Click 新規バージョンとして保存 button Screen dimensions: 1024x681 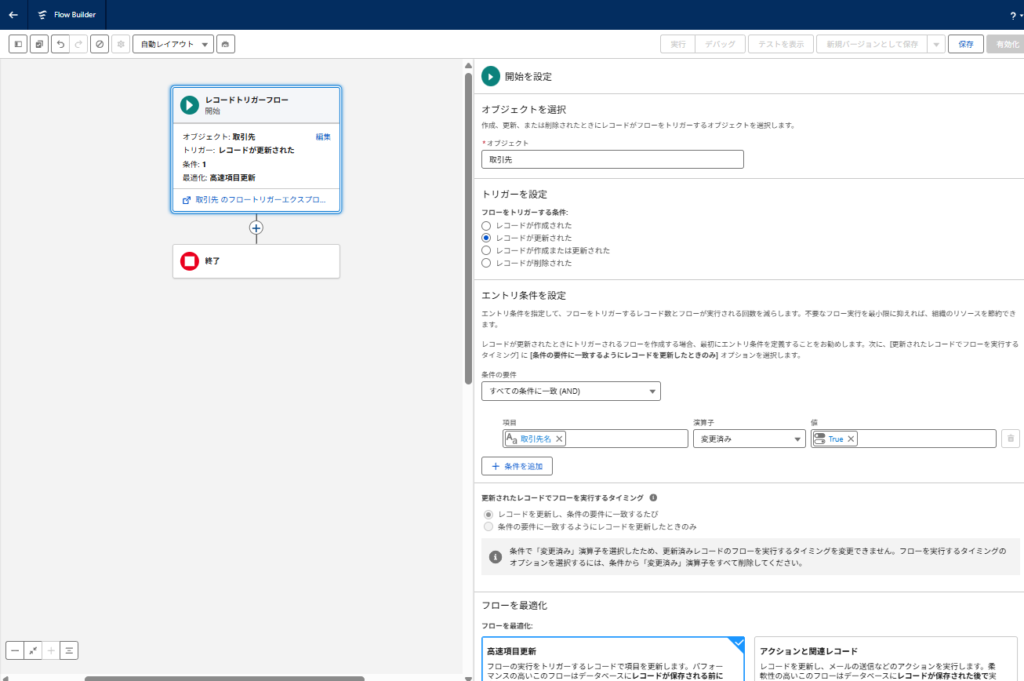pyautogui.click(x=872, y=44)
